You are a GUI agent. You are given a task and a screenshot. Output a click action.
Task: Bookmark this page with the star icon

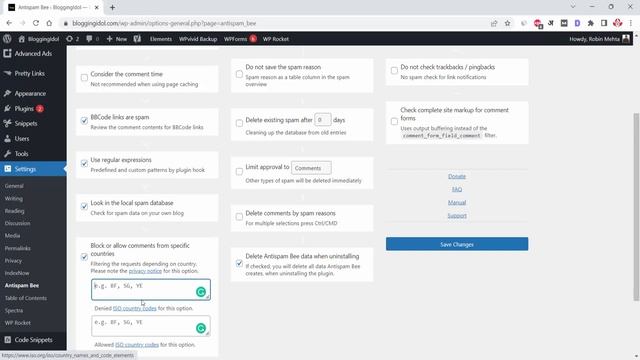pyautogui.click(x=507, y=23)
